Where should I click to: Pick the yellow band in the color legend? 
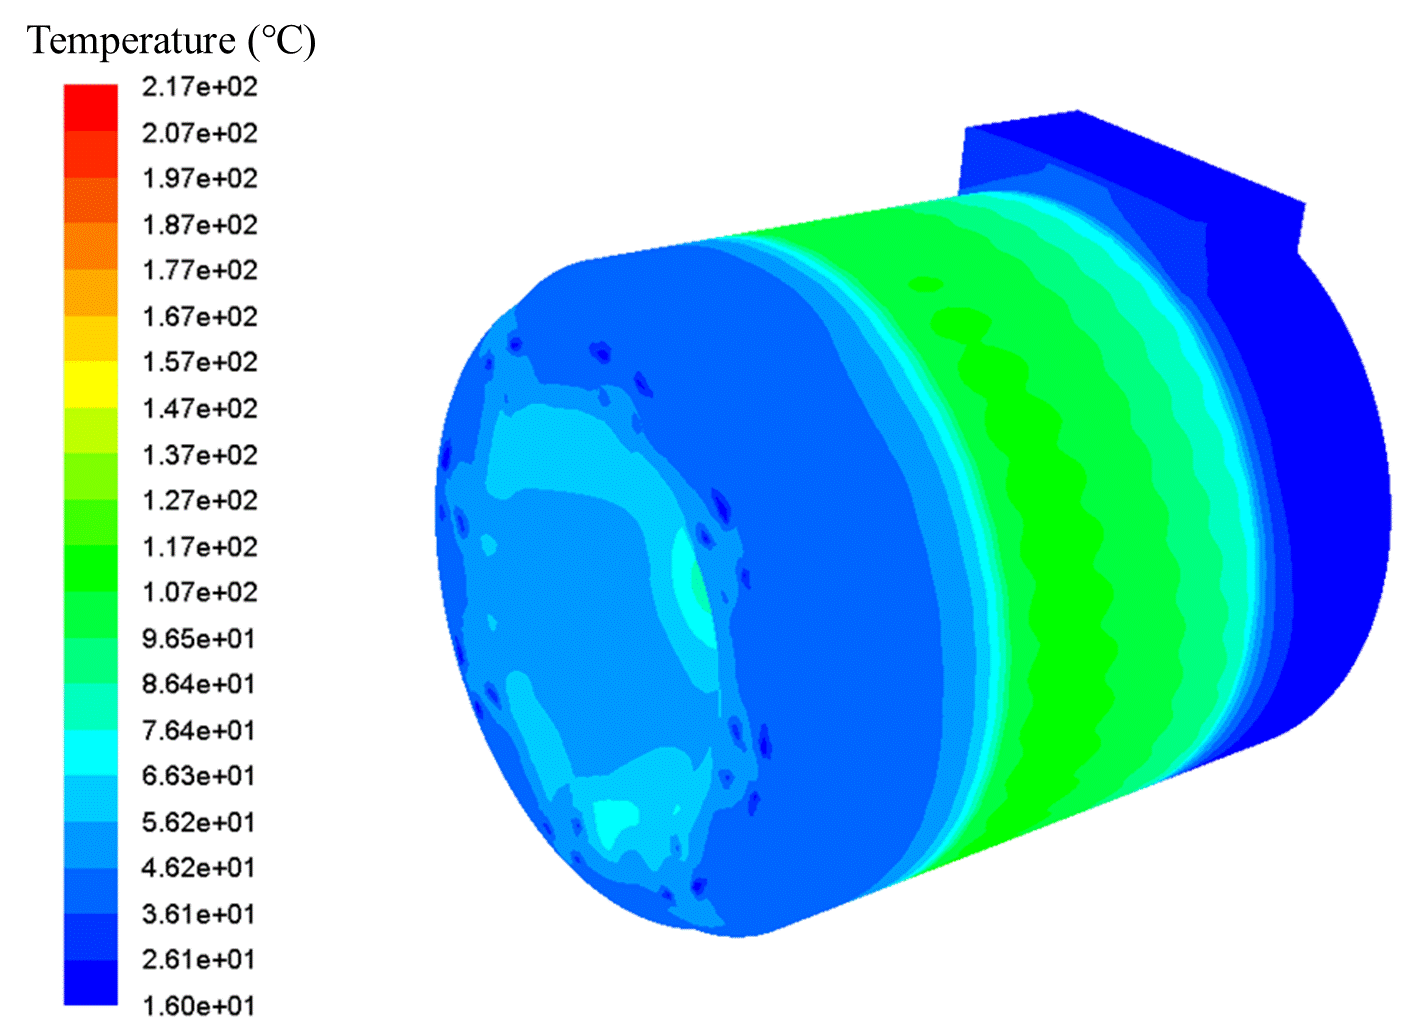(x=90, y=384)
